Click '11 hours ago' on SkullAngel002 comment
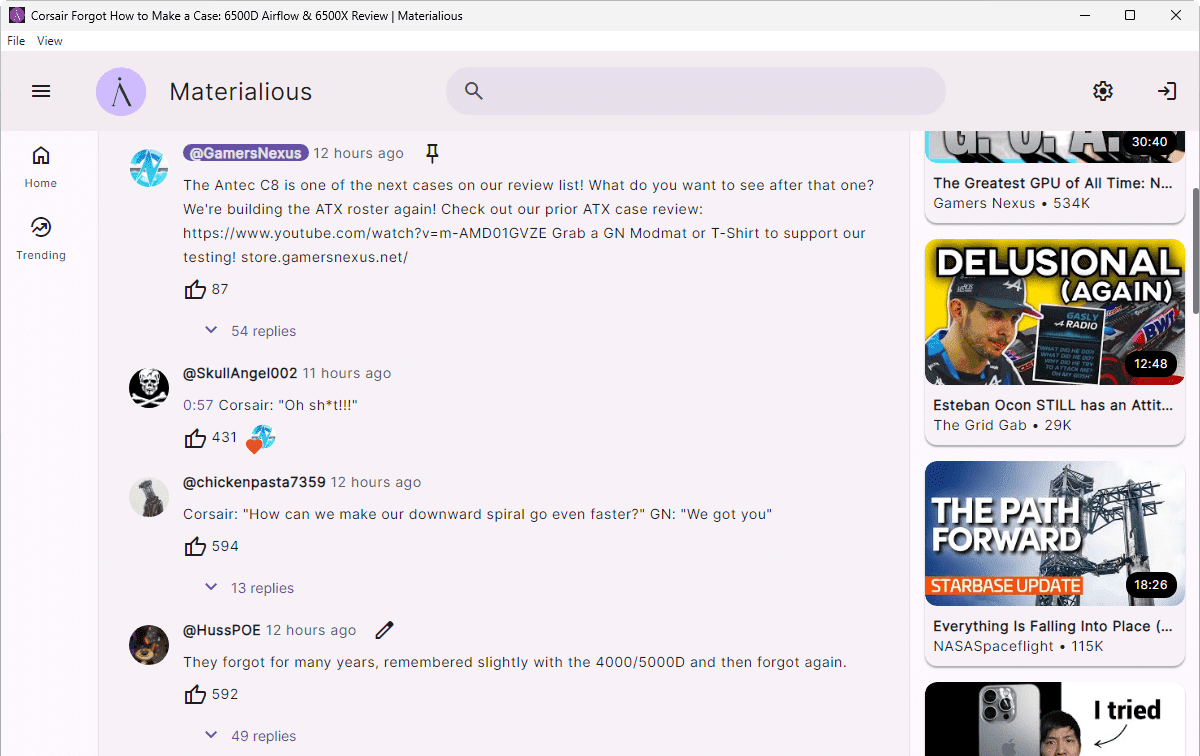This screenshot has height=756, width=1200. pyautogui.click(x=347, y=373)
